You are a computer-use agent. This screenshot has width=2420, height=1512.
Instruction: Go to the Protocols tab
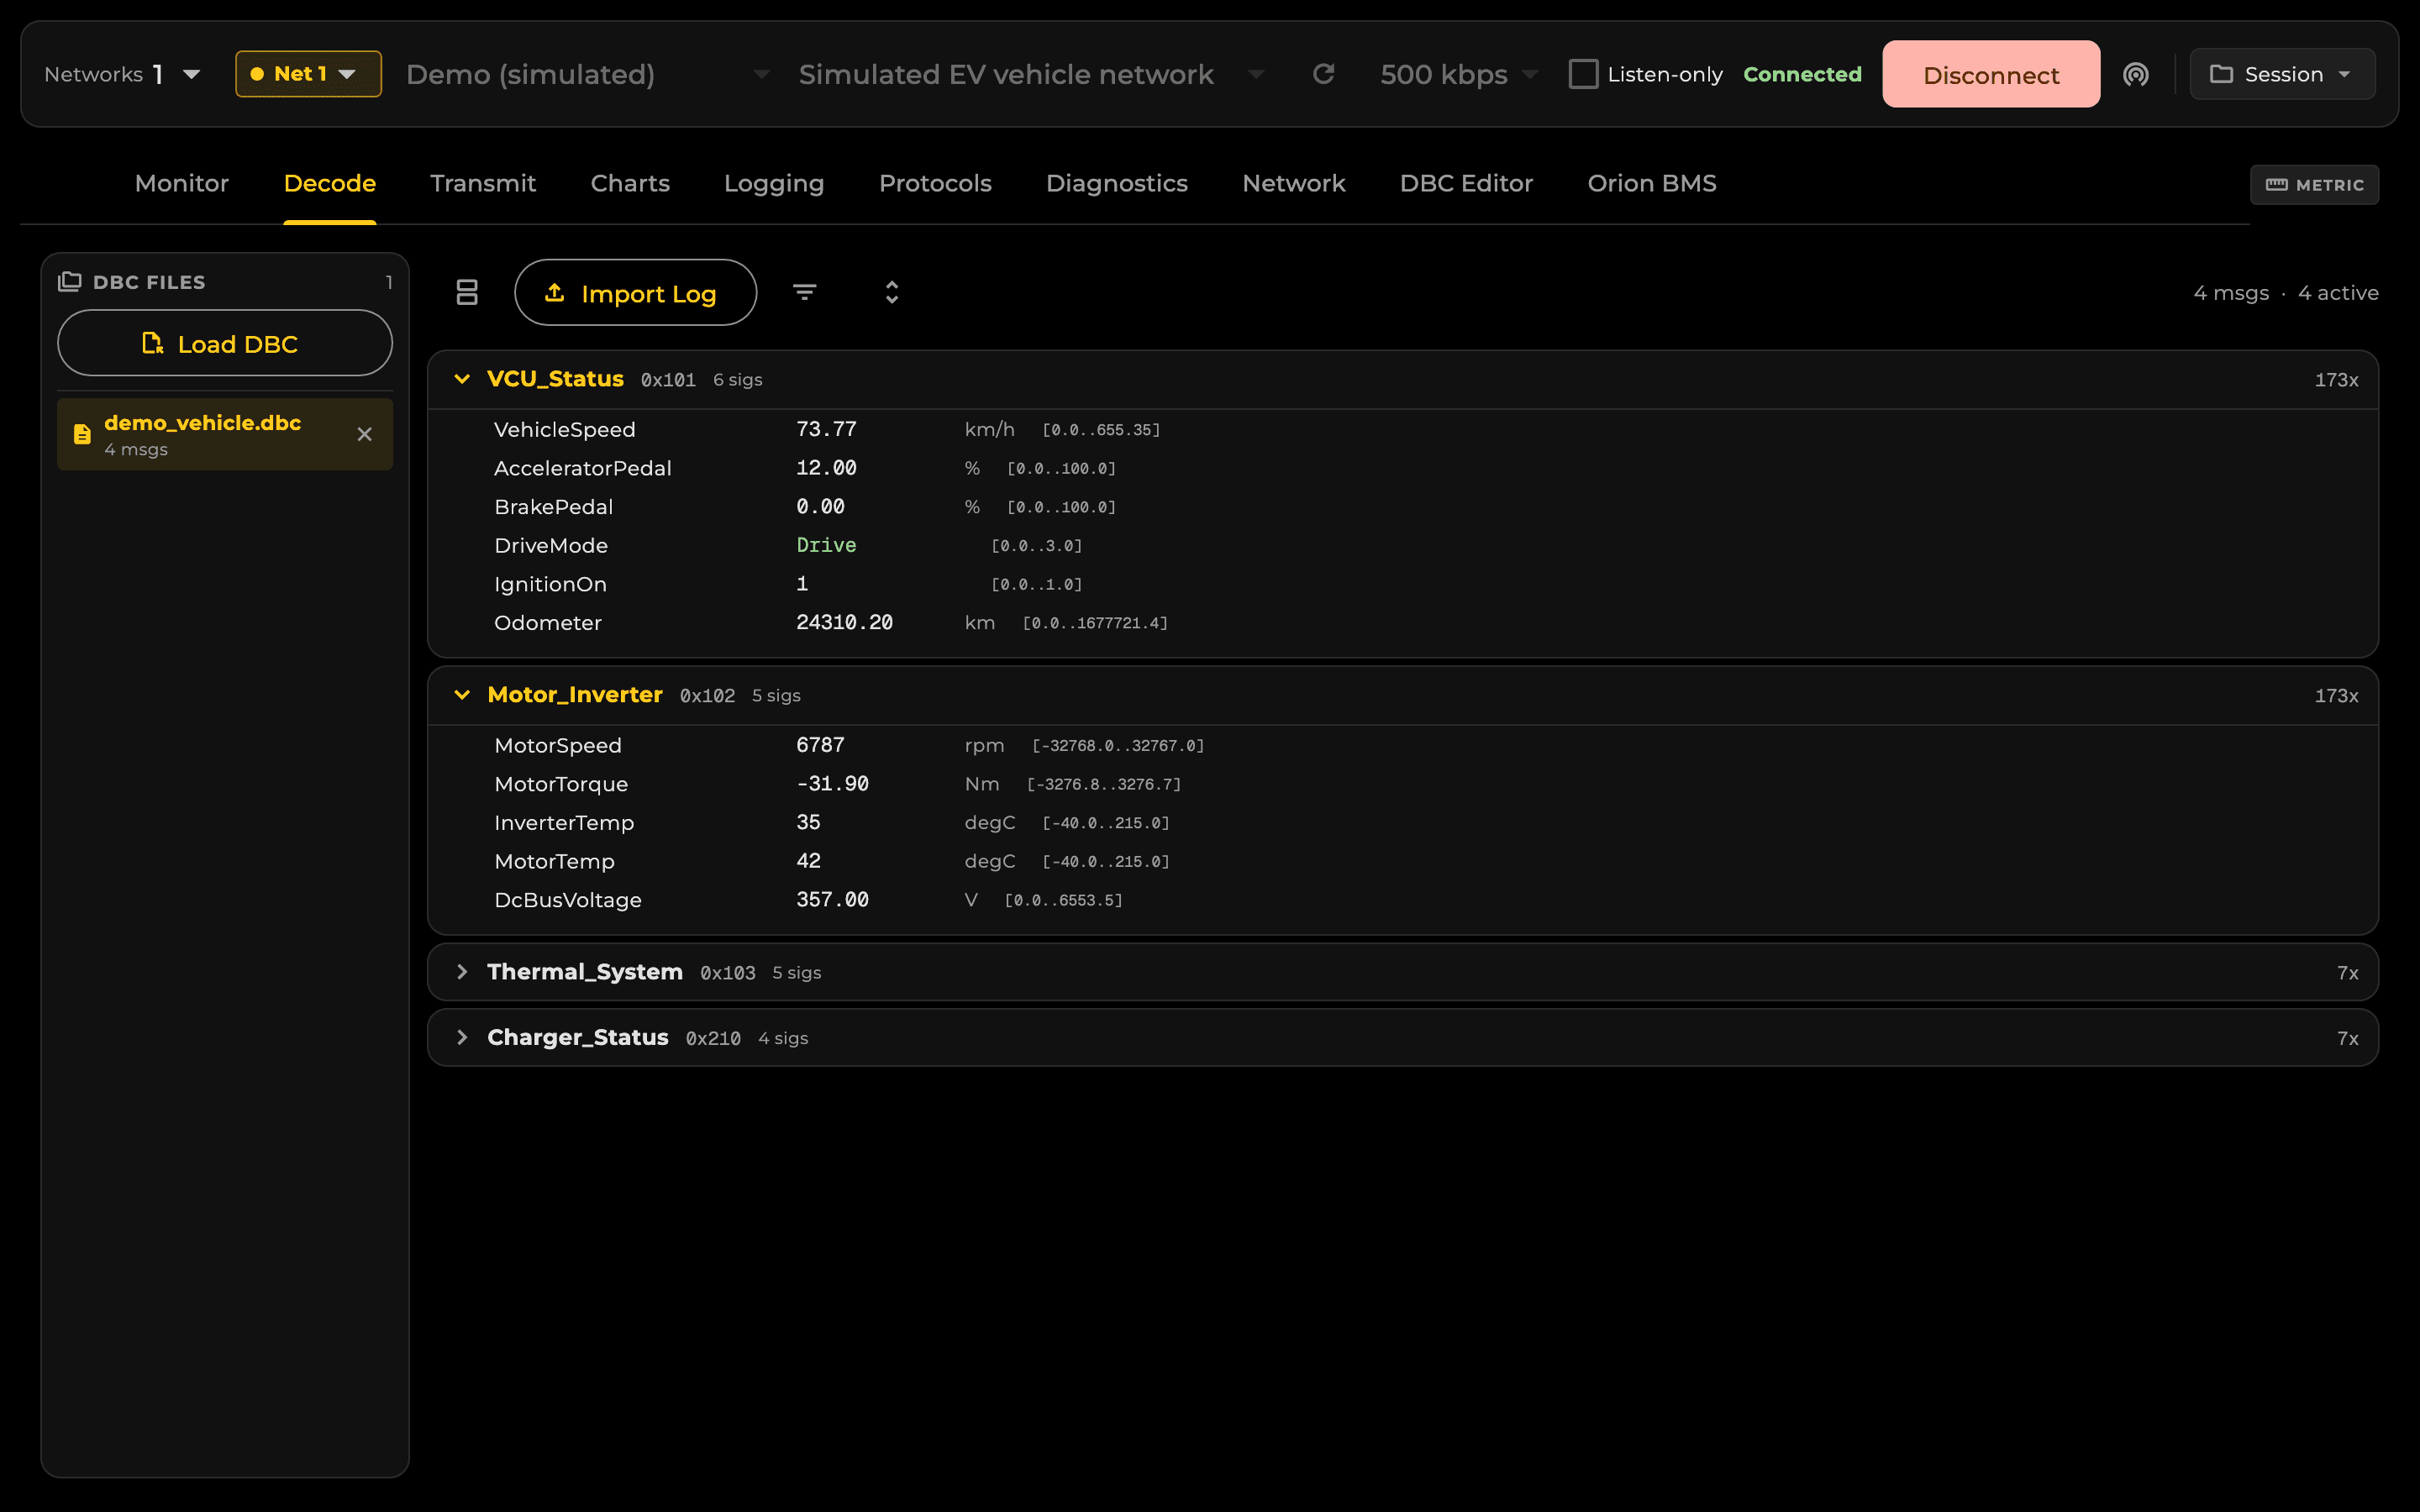935,183
